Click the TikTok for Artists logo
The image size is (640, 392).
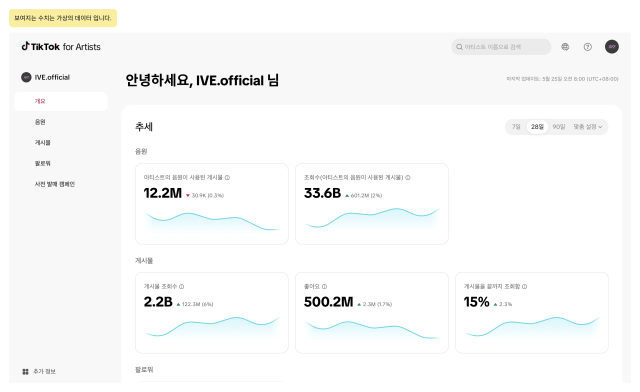coord(61,47)
